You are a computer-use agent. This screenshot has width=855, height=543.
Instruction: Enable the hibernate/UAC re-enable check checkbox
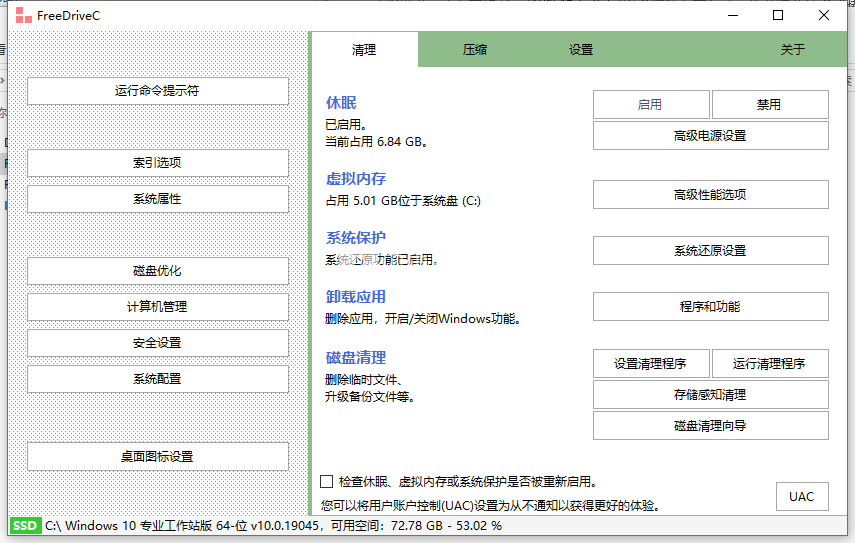327,482
